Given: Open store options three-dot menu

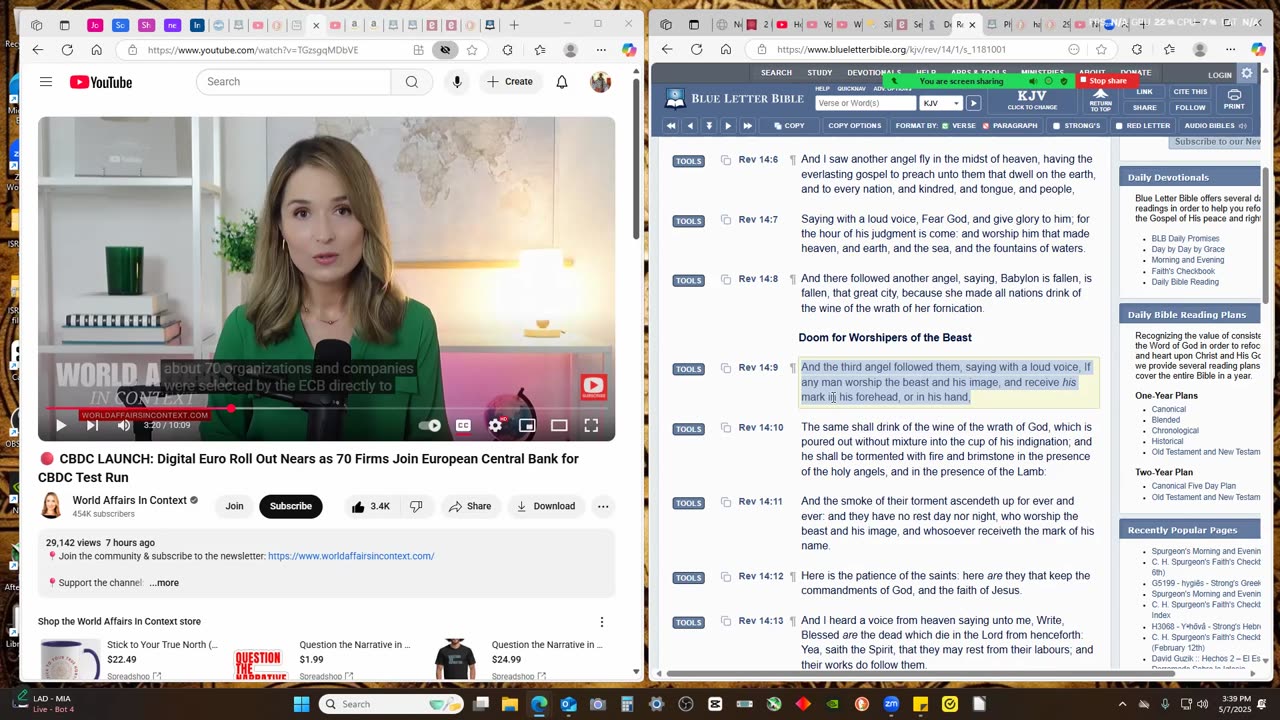Looking at the screenshot, I should pyautogui.click(x=602, y=622).
